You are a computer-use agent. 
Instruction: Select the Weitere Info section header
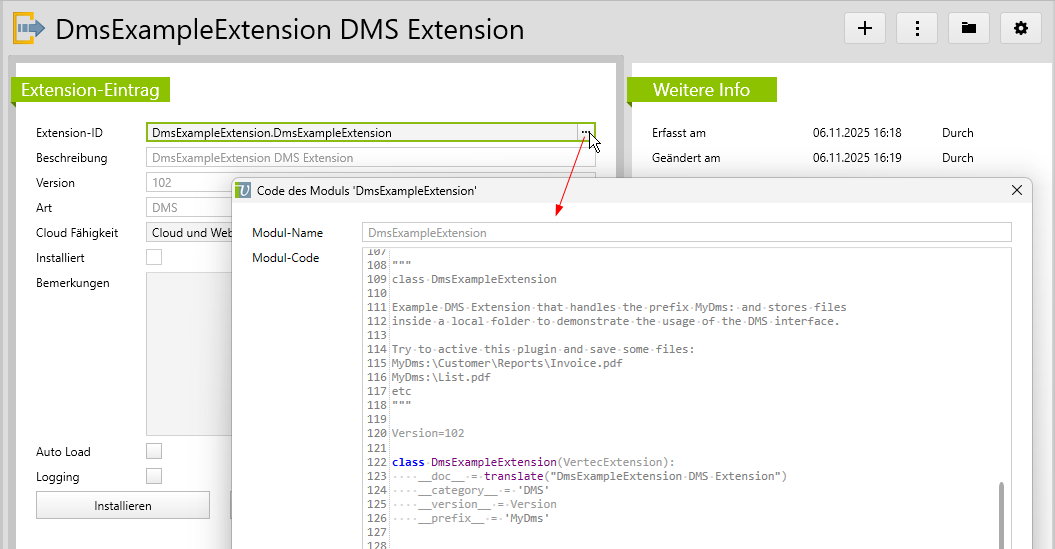pos(701,90)
